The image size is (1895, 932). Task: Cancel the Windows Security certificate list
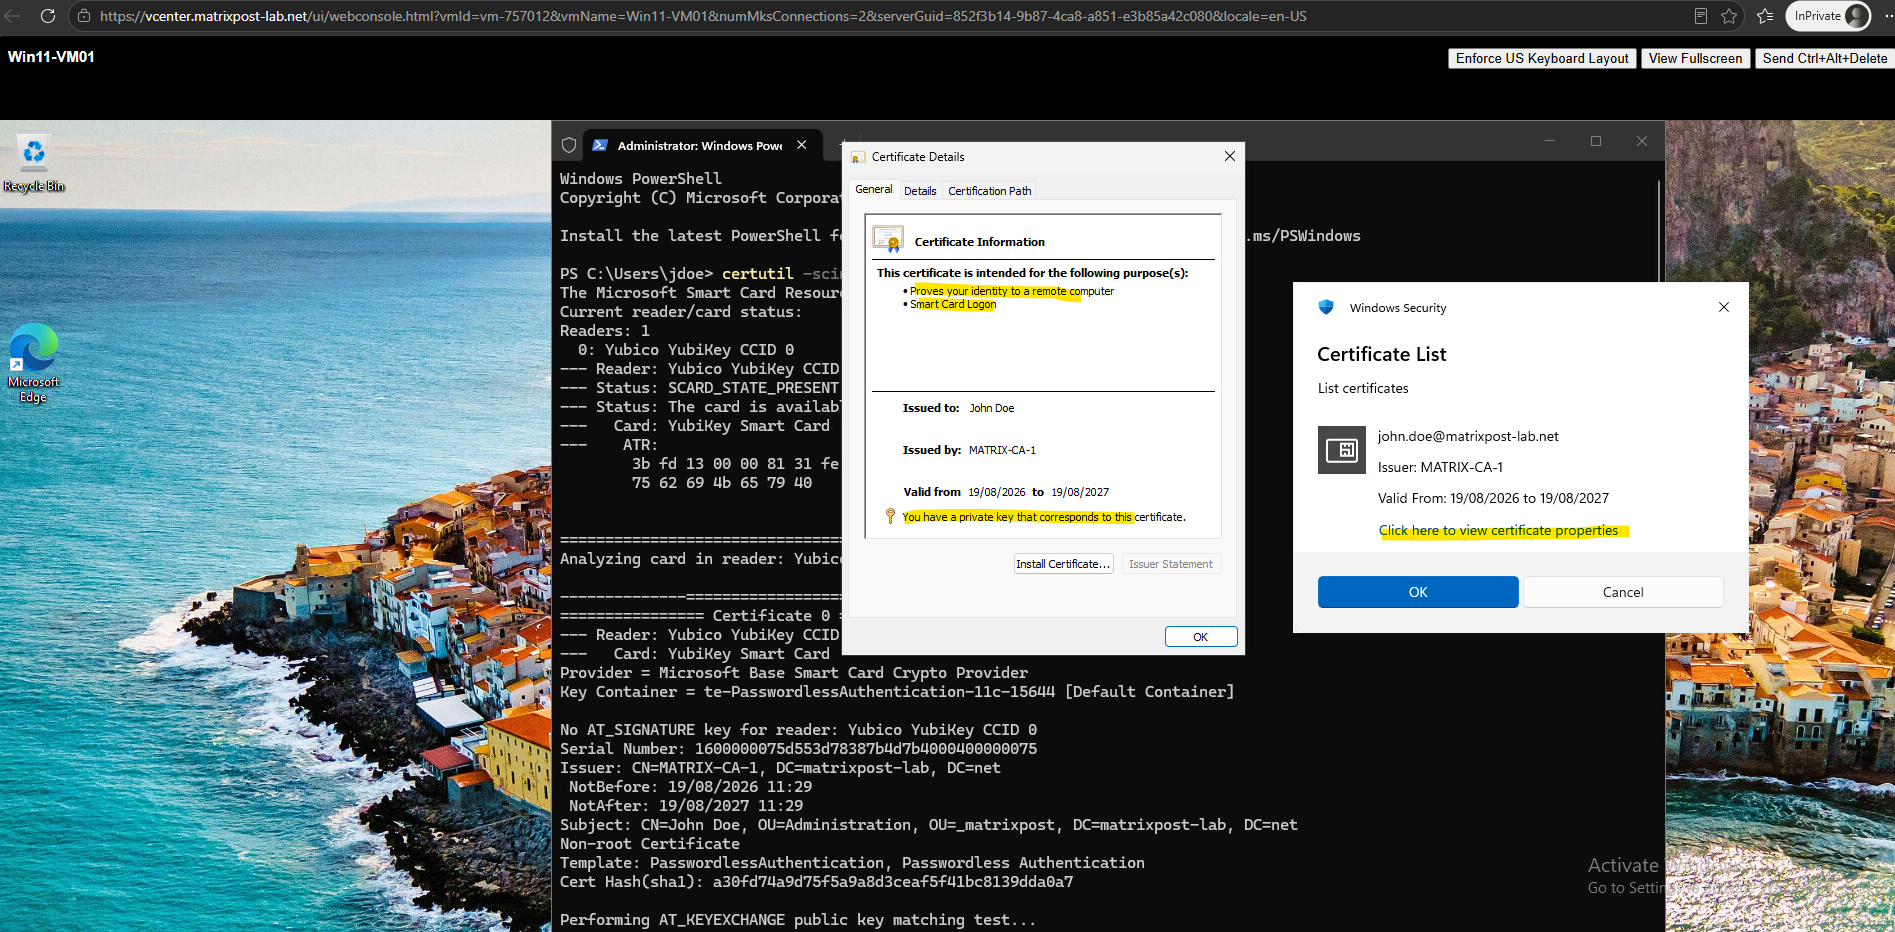tap(1623, 592)
